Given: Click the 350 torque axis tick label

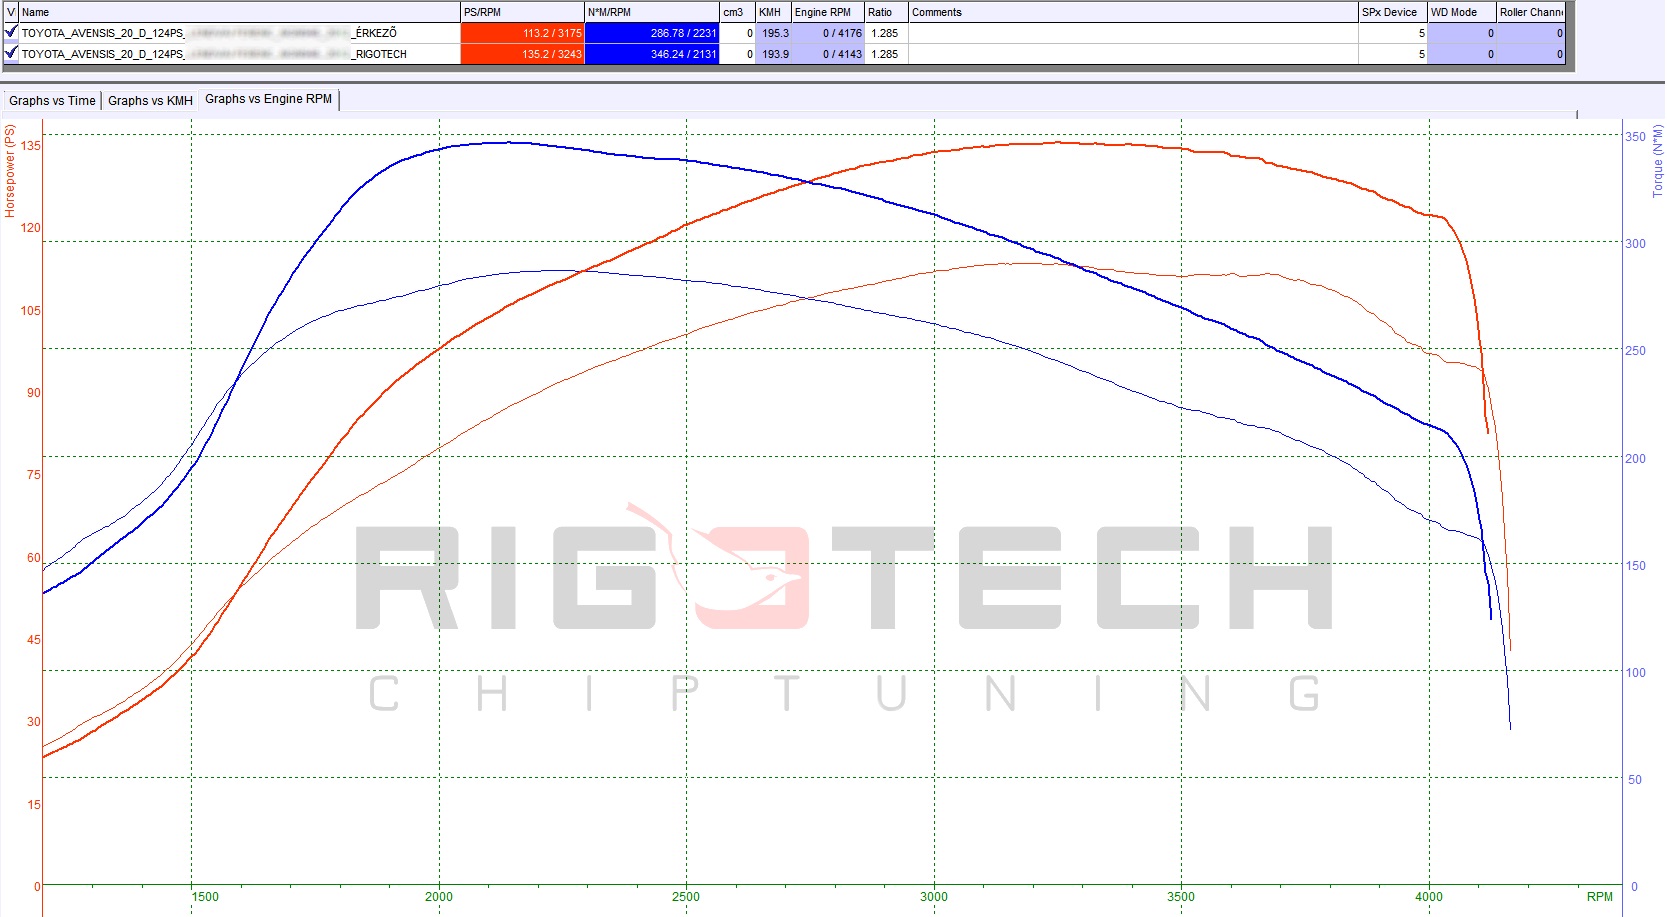Looking at the screenshot, I should pyautogui.click(x=1635, y=136).
